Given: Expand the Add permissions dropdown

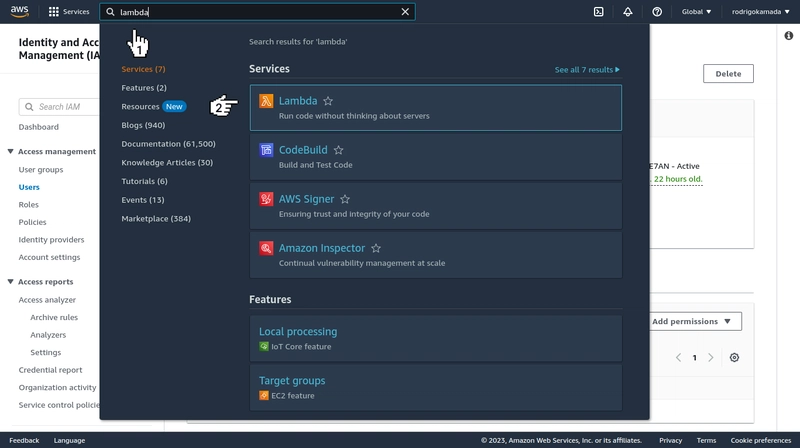Looking at the screenshot, I should point(695,321).
